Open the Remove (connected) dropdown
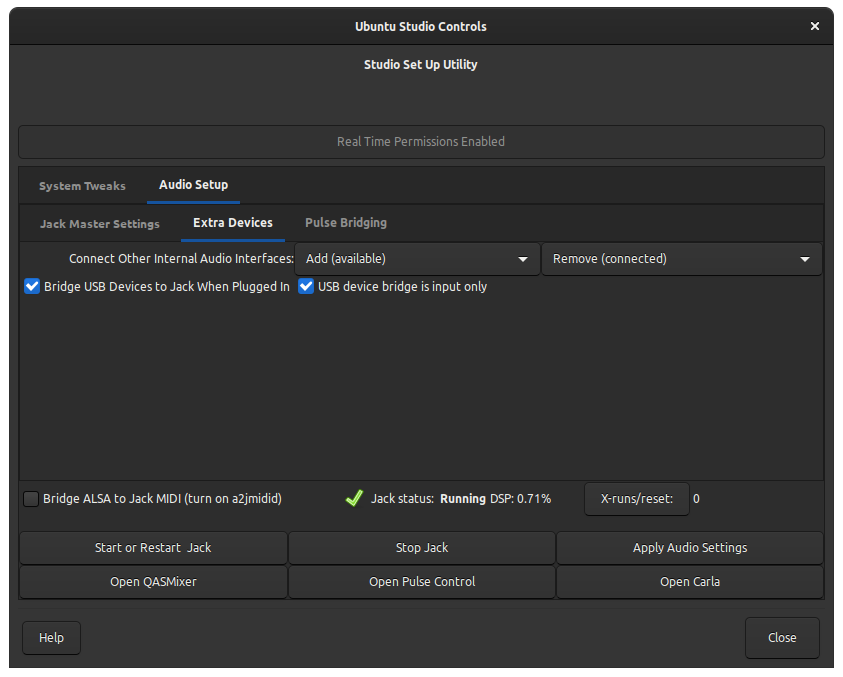Screen dimensions: 843x677 (x=682, y=259)
